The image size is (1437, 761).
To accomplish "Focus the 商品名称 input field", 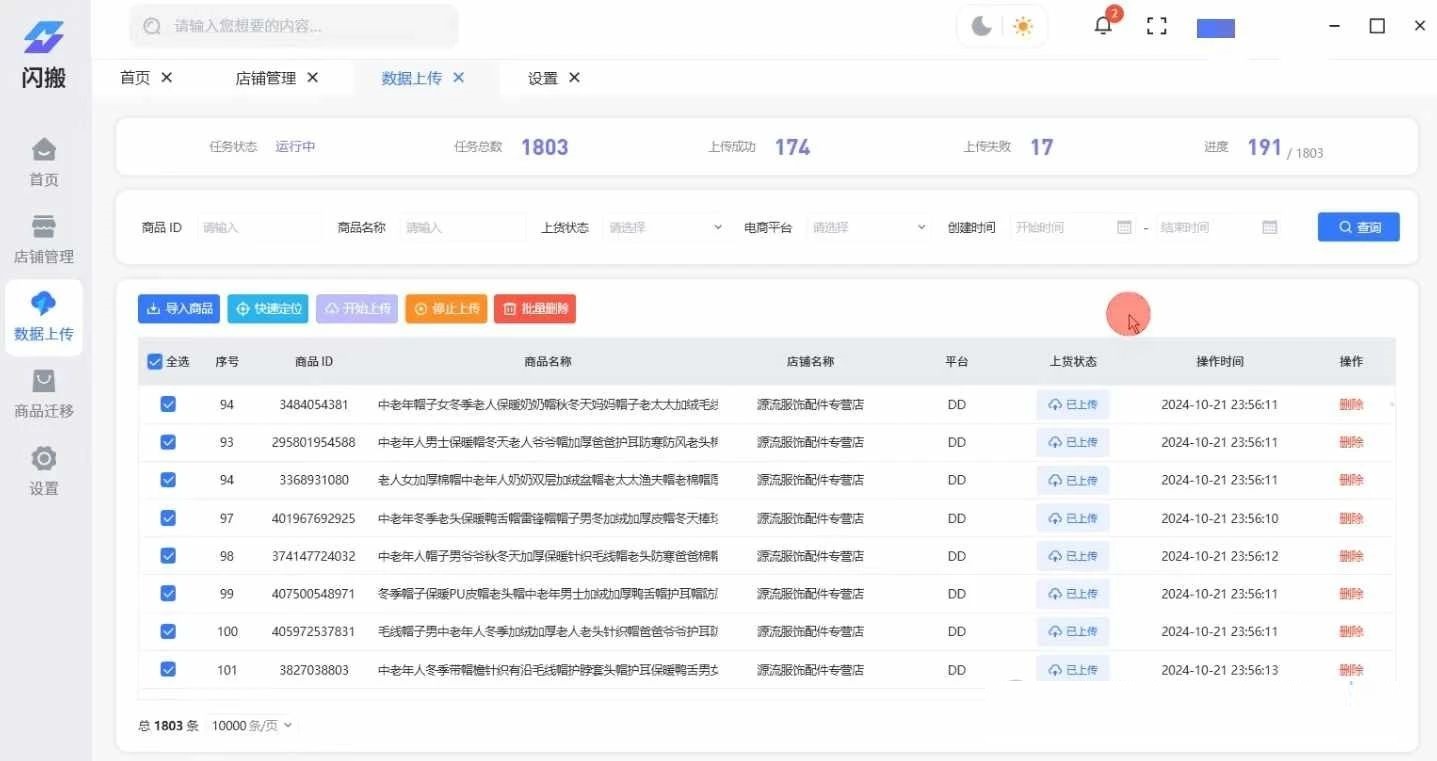I will tap(462, 227).
